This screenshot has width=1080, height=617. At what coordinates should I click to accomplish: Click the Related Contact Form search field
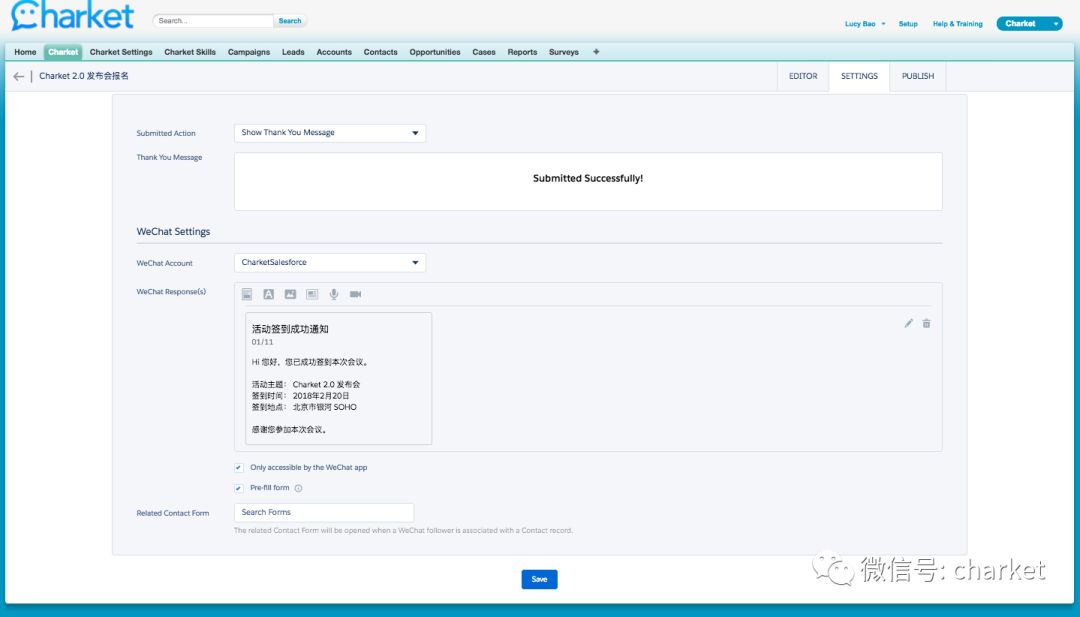324,512
